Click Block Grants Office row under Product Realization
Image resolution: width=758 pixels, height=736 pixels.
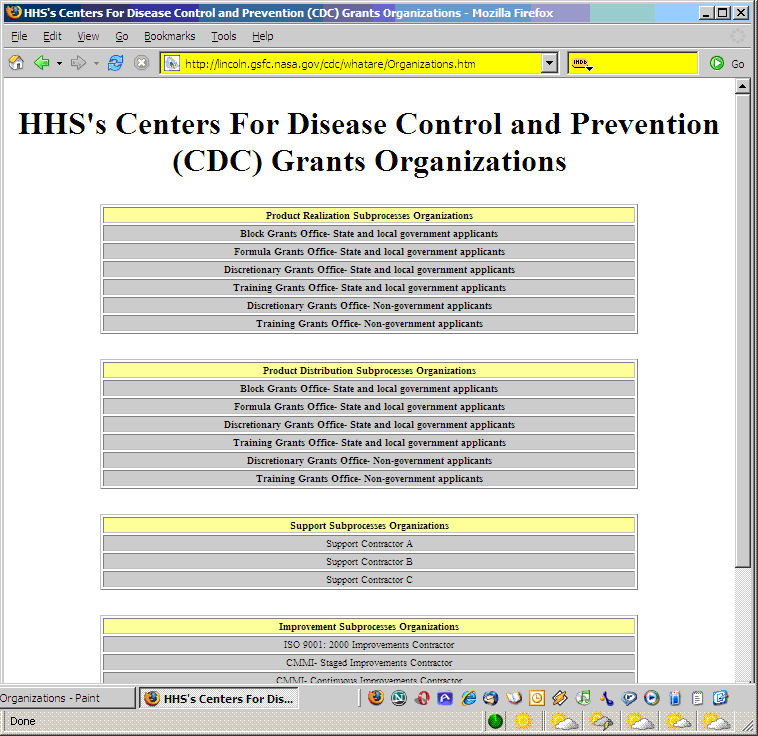[x=369, y=234]
